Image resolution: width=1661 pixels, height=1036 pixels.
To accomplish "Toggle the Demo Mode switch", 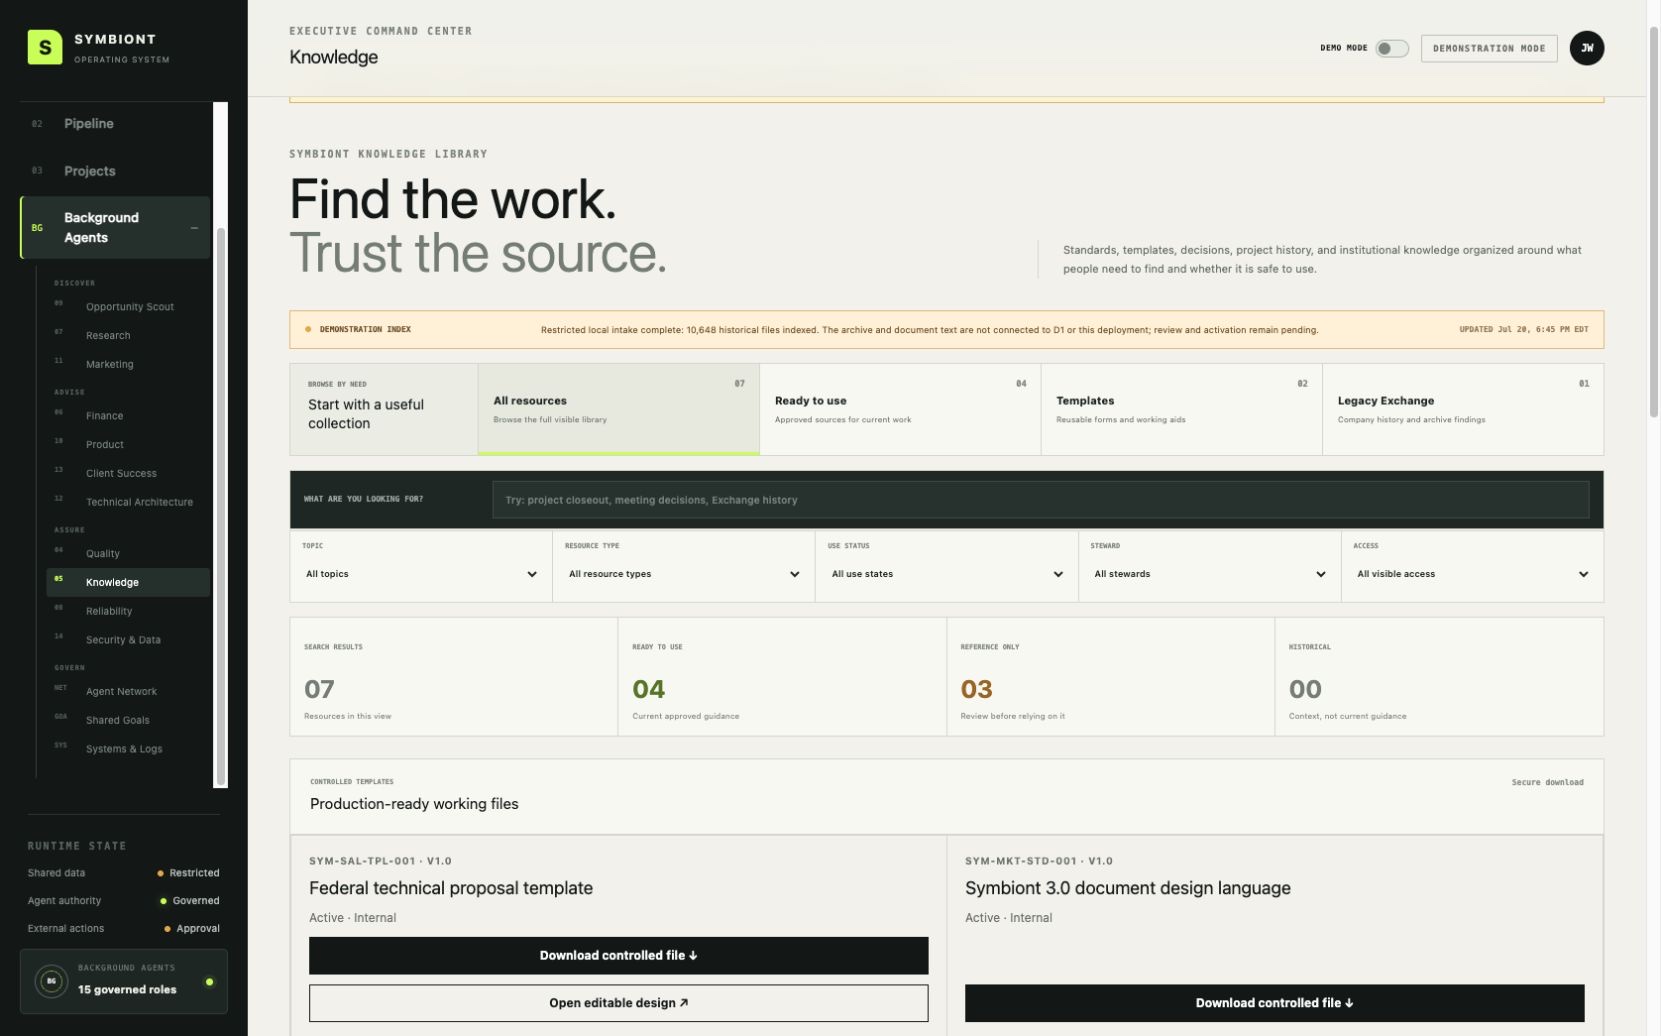I will point(1391,48).
